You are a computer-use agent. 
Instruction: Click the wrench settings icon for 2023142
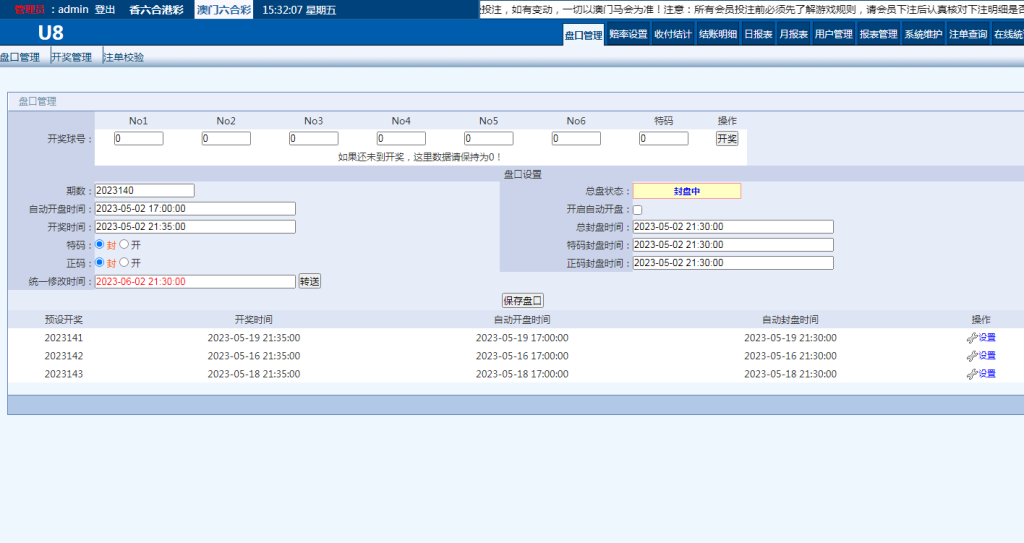[971, 356]
